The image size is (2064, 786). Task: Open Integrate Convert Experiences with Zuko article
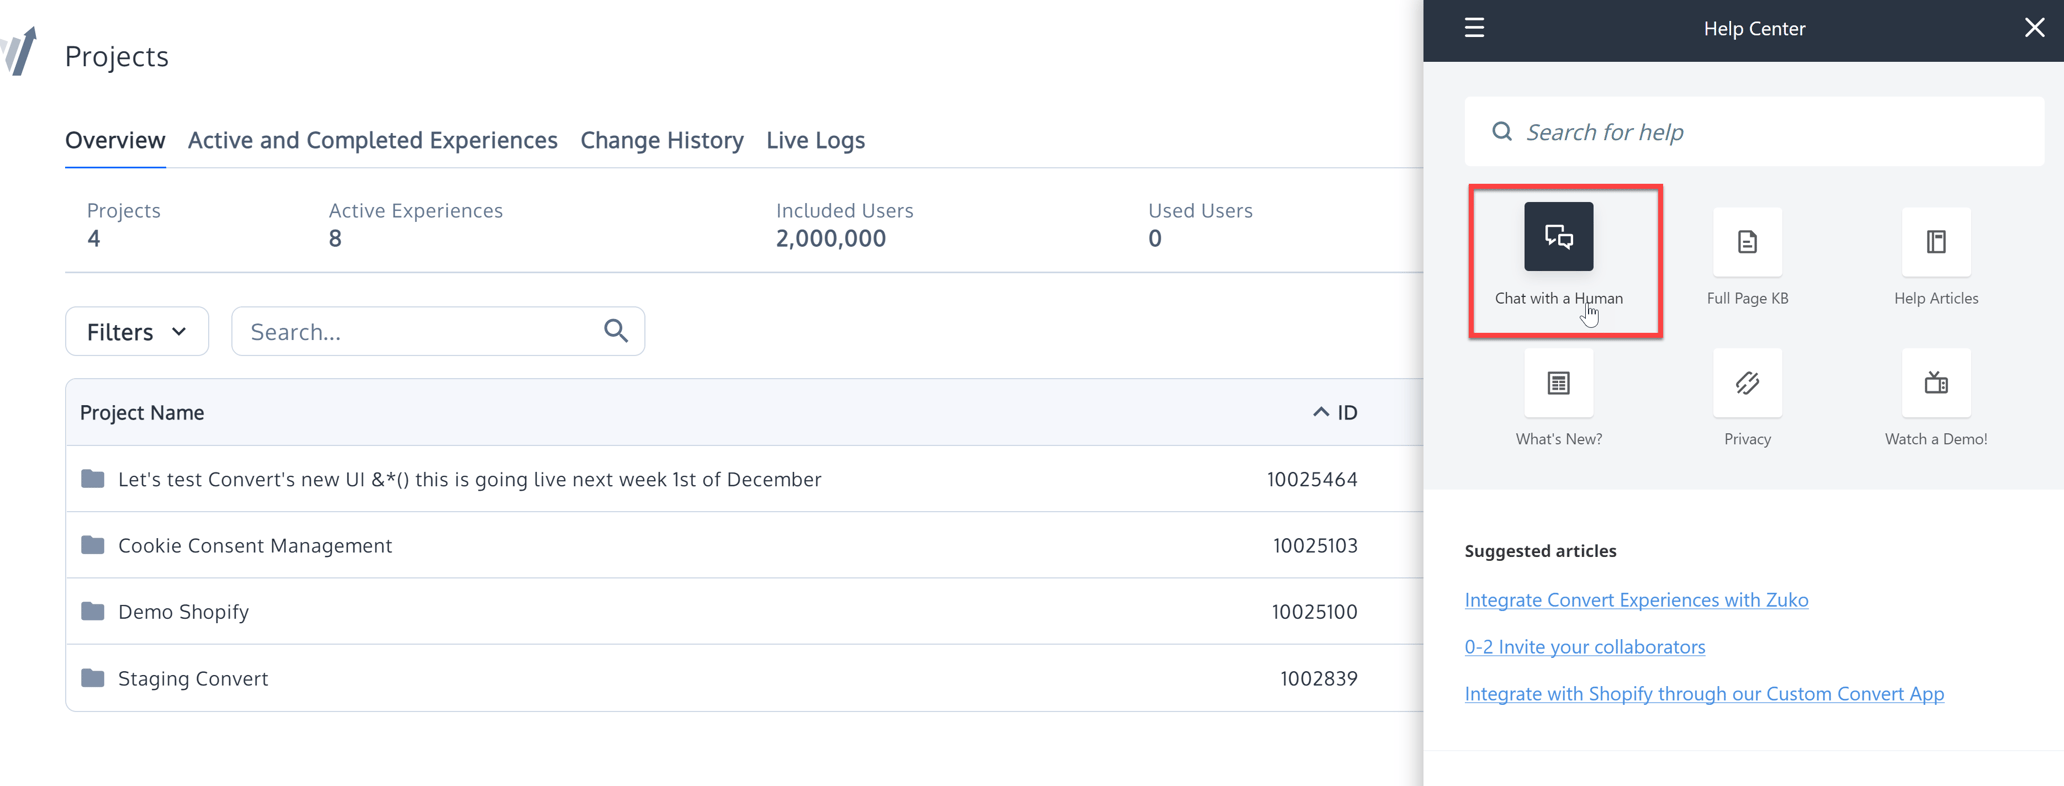[x=1636, y=600]
